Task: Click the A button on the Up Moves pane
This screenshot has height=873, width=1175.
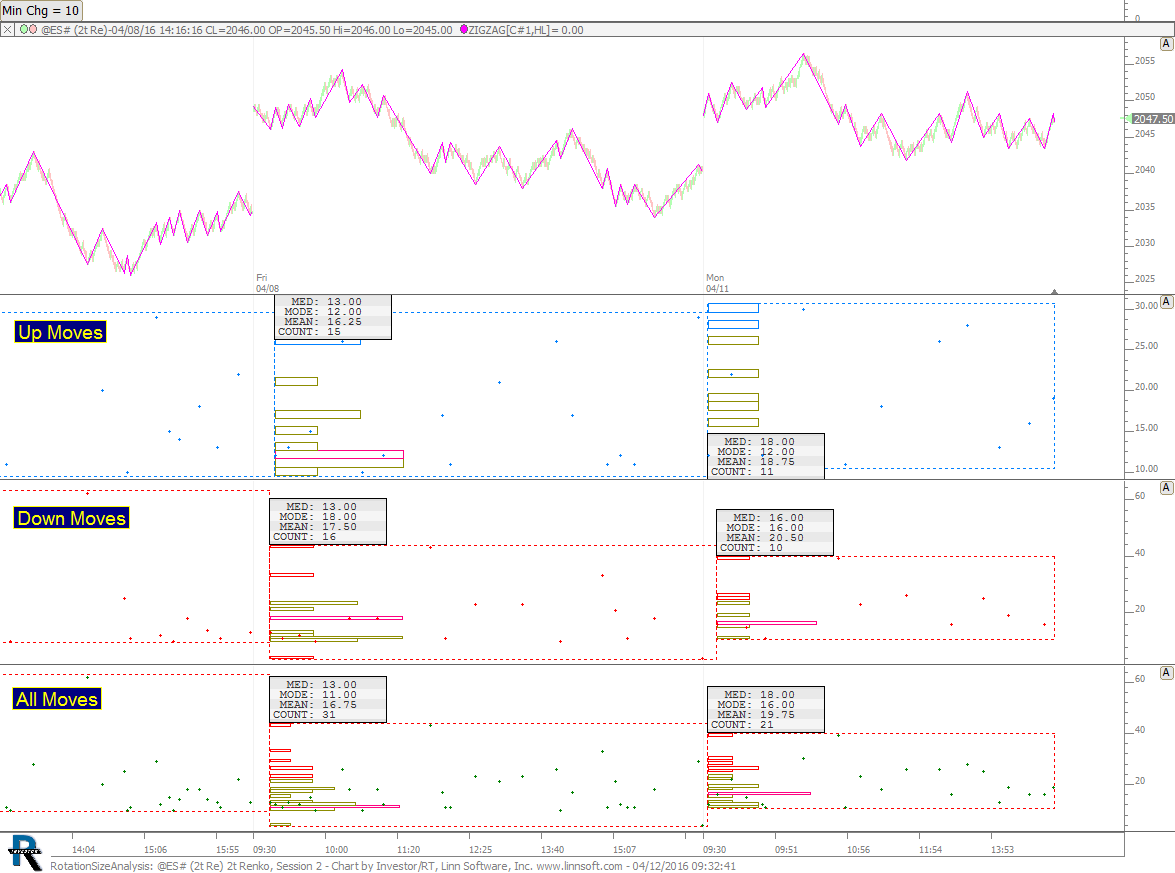Action: (x=1166, y=301)
